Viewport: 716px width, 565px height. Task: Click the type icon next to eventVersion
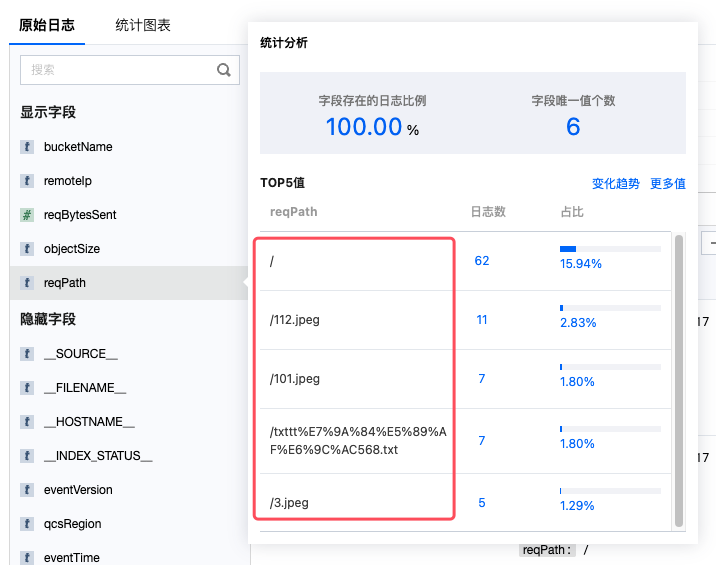28,490
